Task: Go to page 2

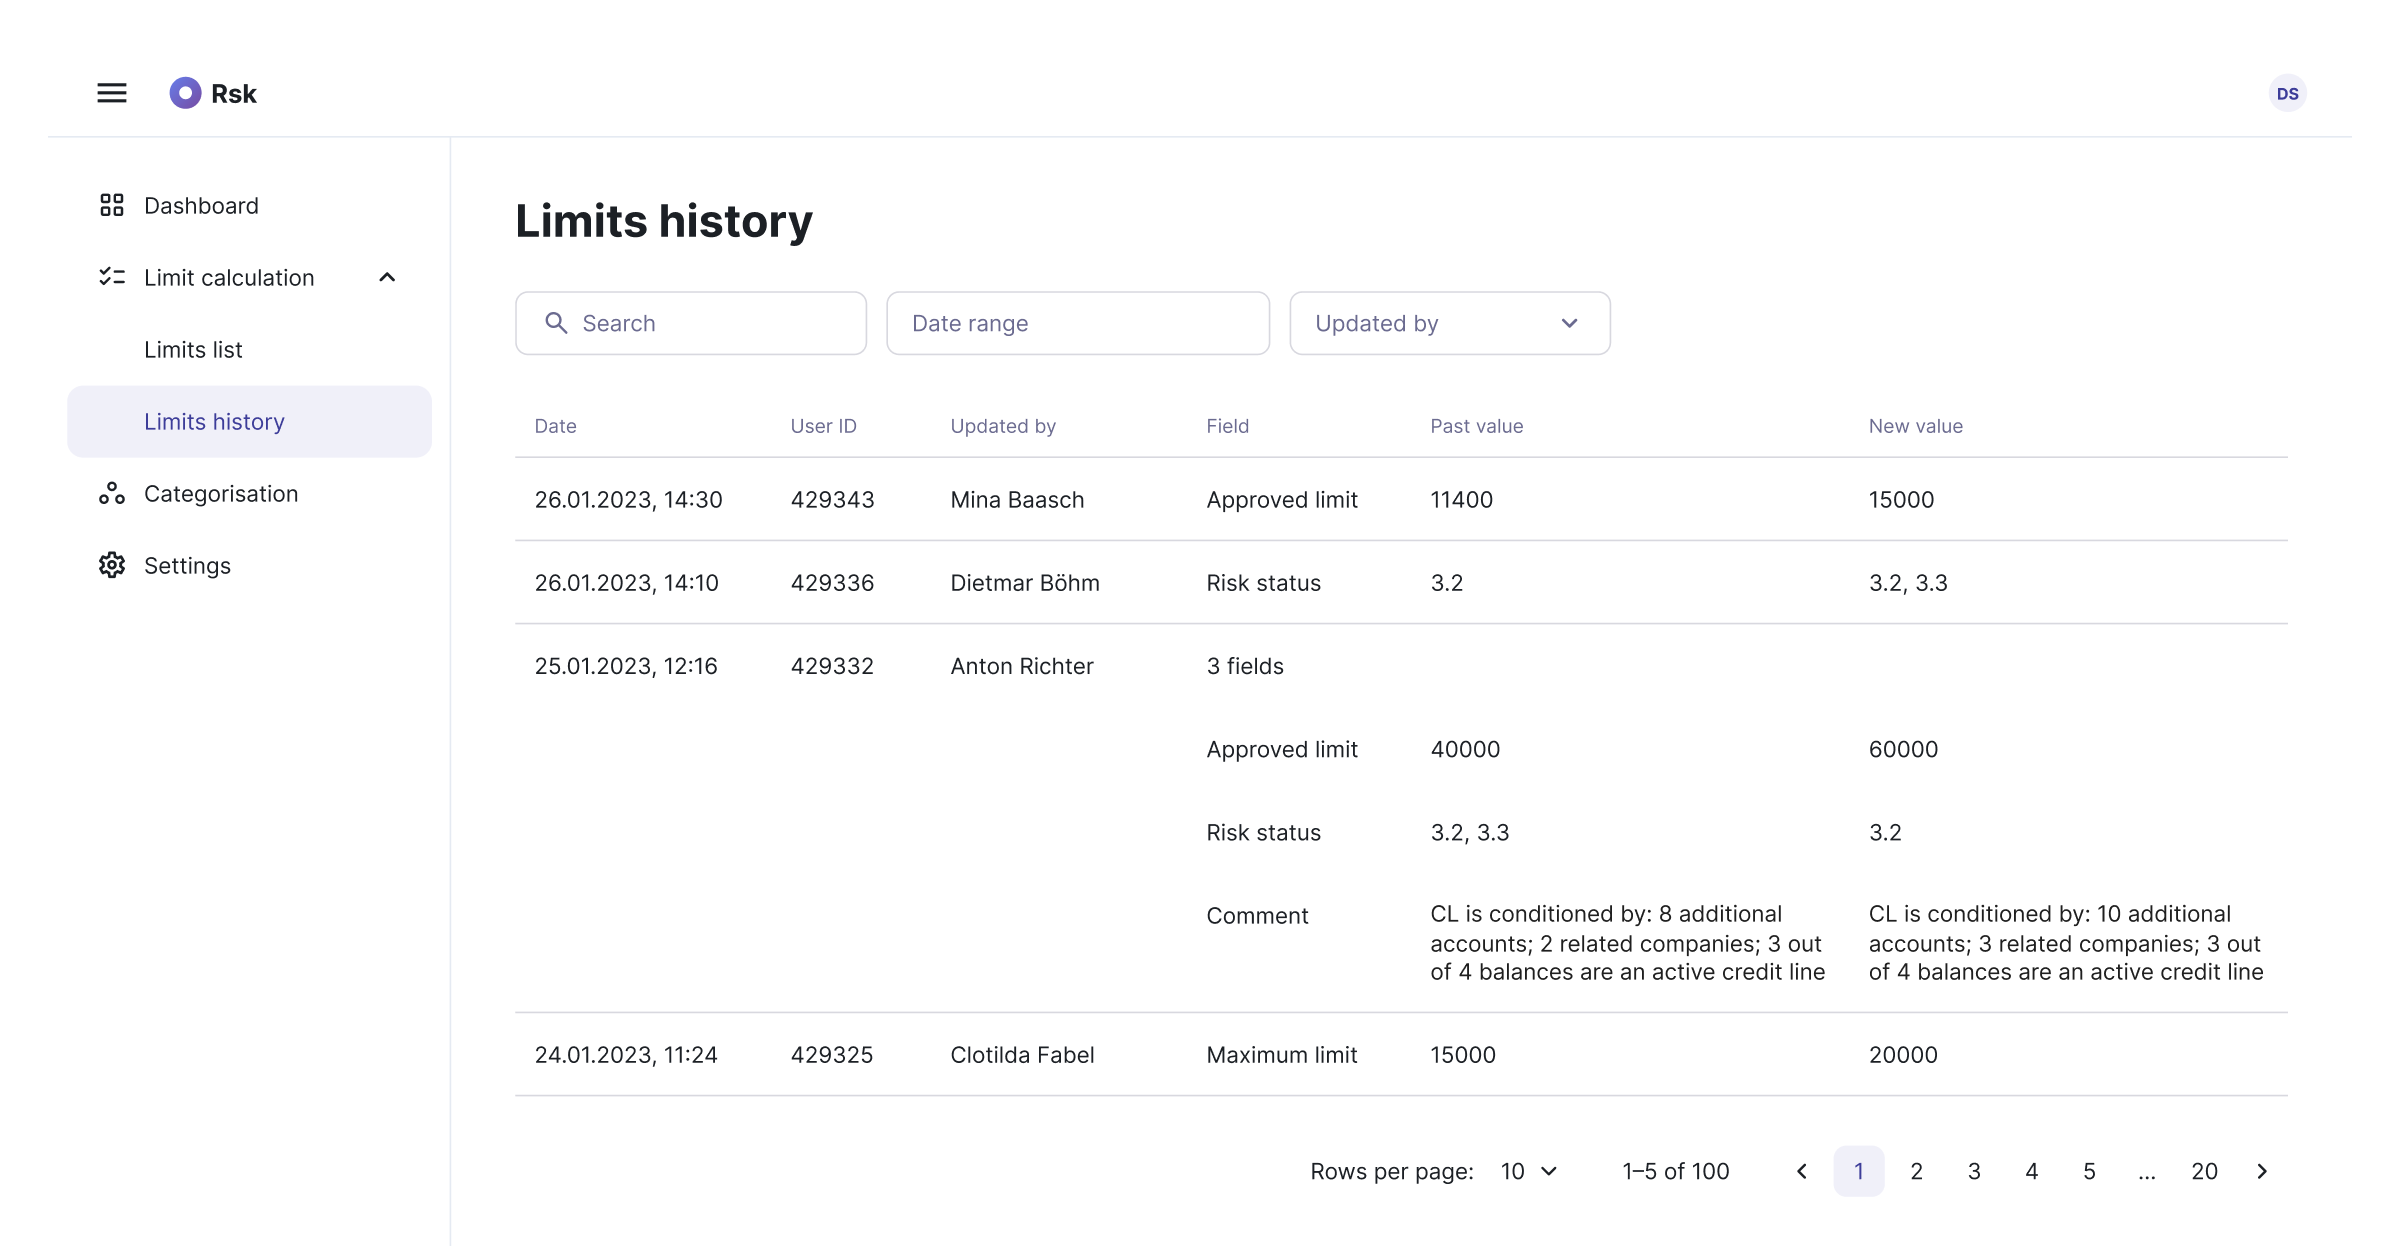Action: [1916, 1171]
